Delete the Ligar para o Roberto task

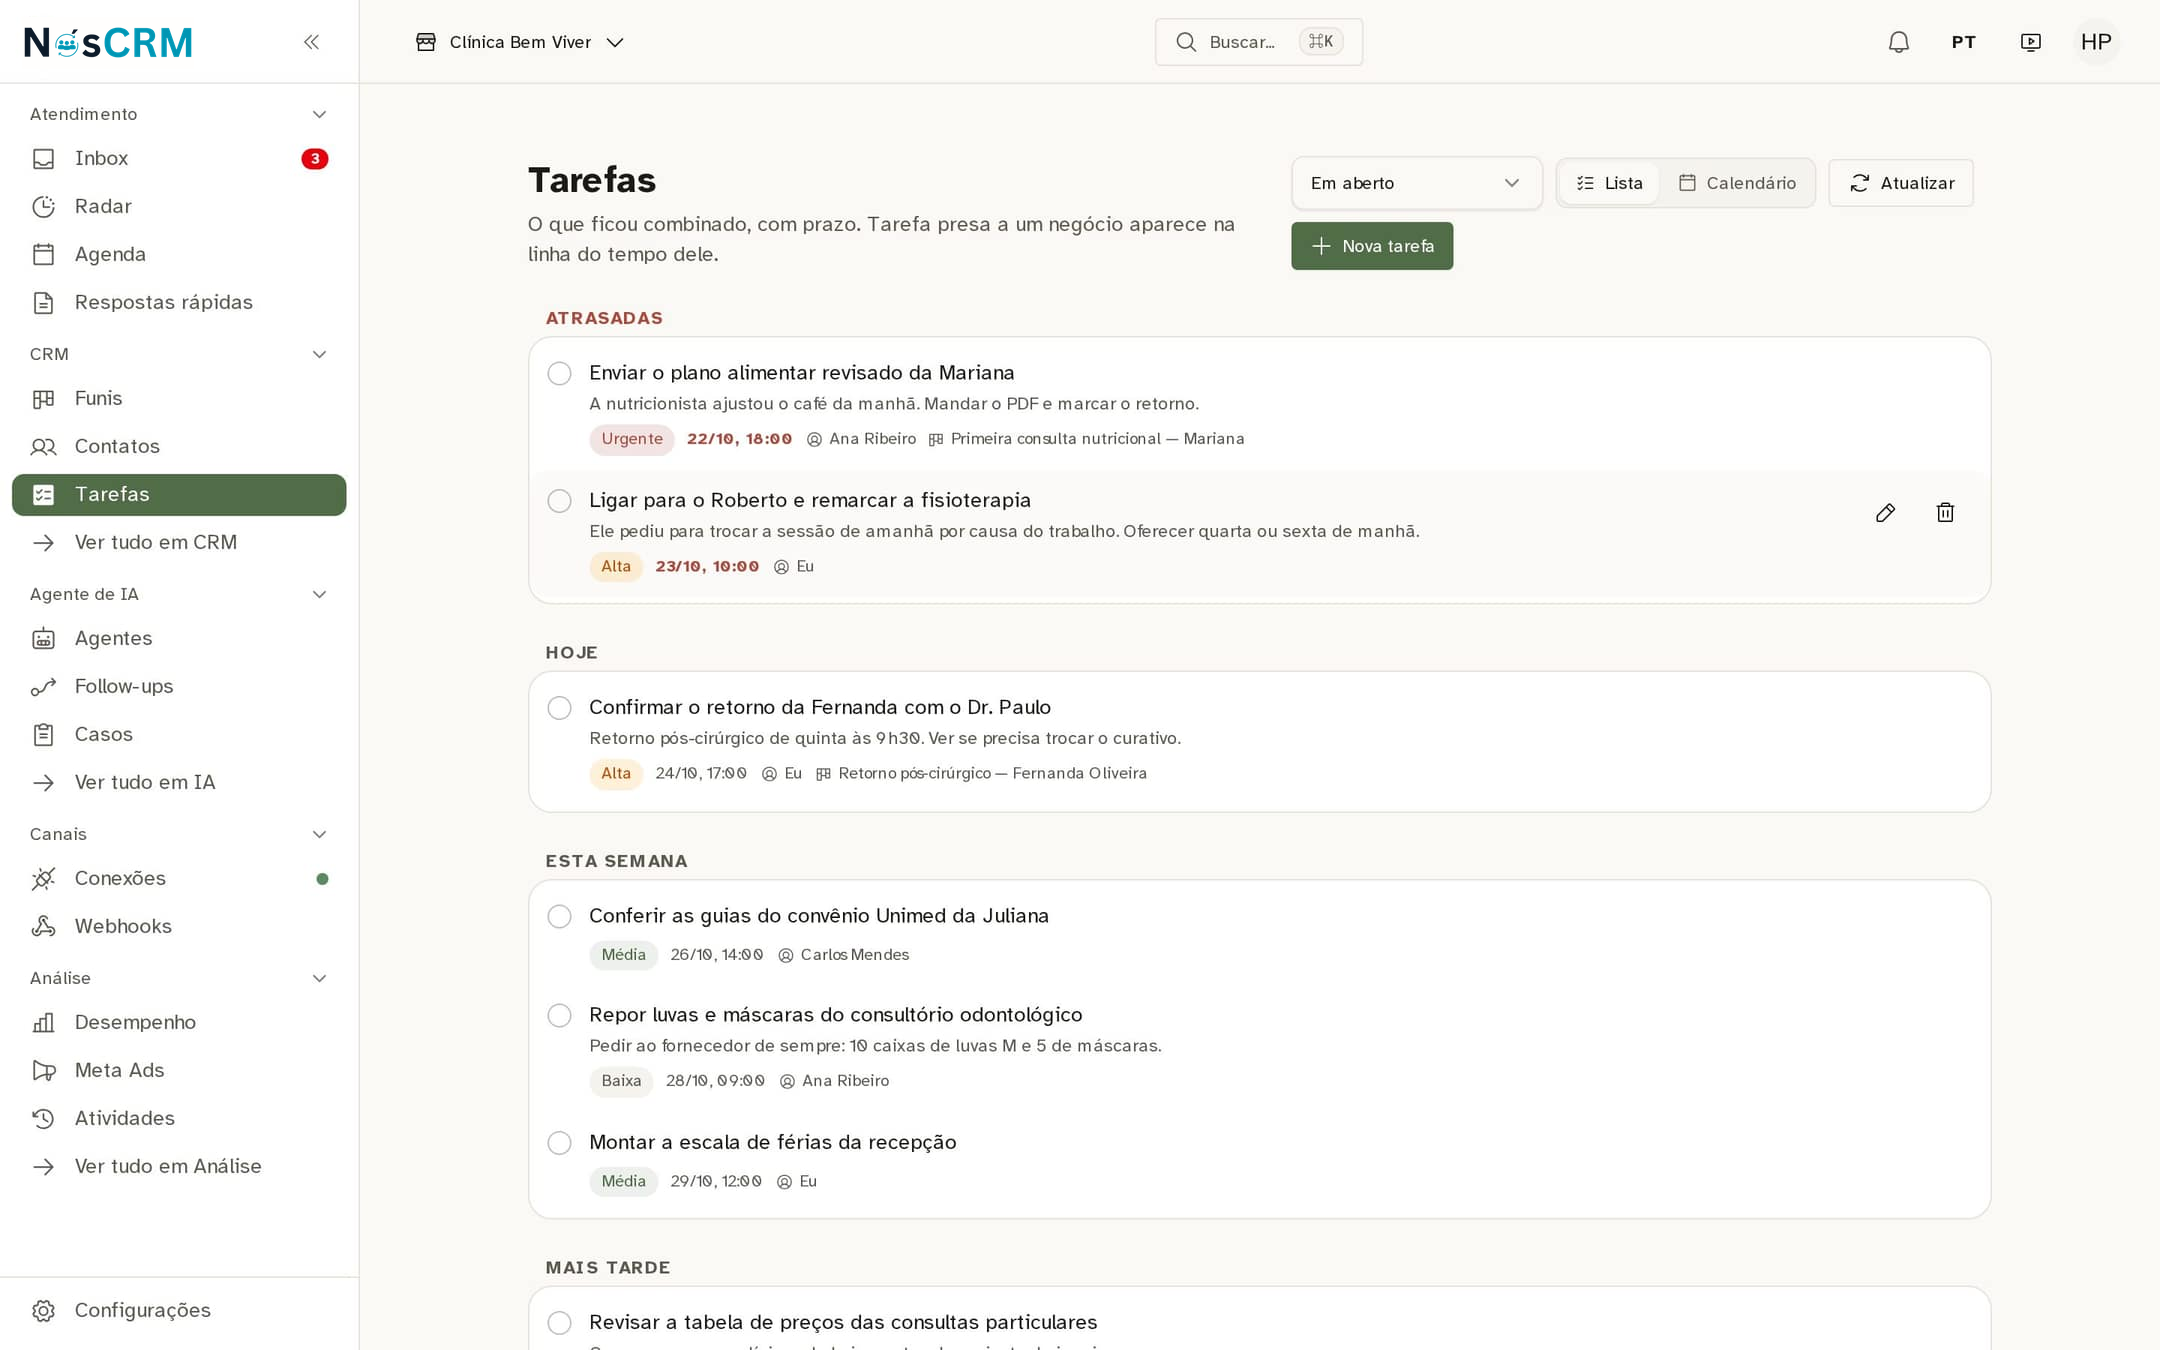point(1945,513)
